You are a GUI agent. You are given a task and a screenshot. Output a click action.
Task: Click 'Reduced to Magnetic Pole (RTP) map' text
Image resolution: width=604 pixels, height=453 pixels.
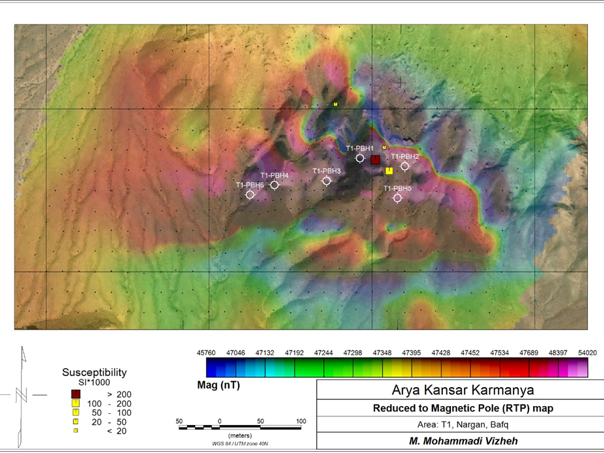463,408
